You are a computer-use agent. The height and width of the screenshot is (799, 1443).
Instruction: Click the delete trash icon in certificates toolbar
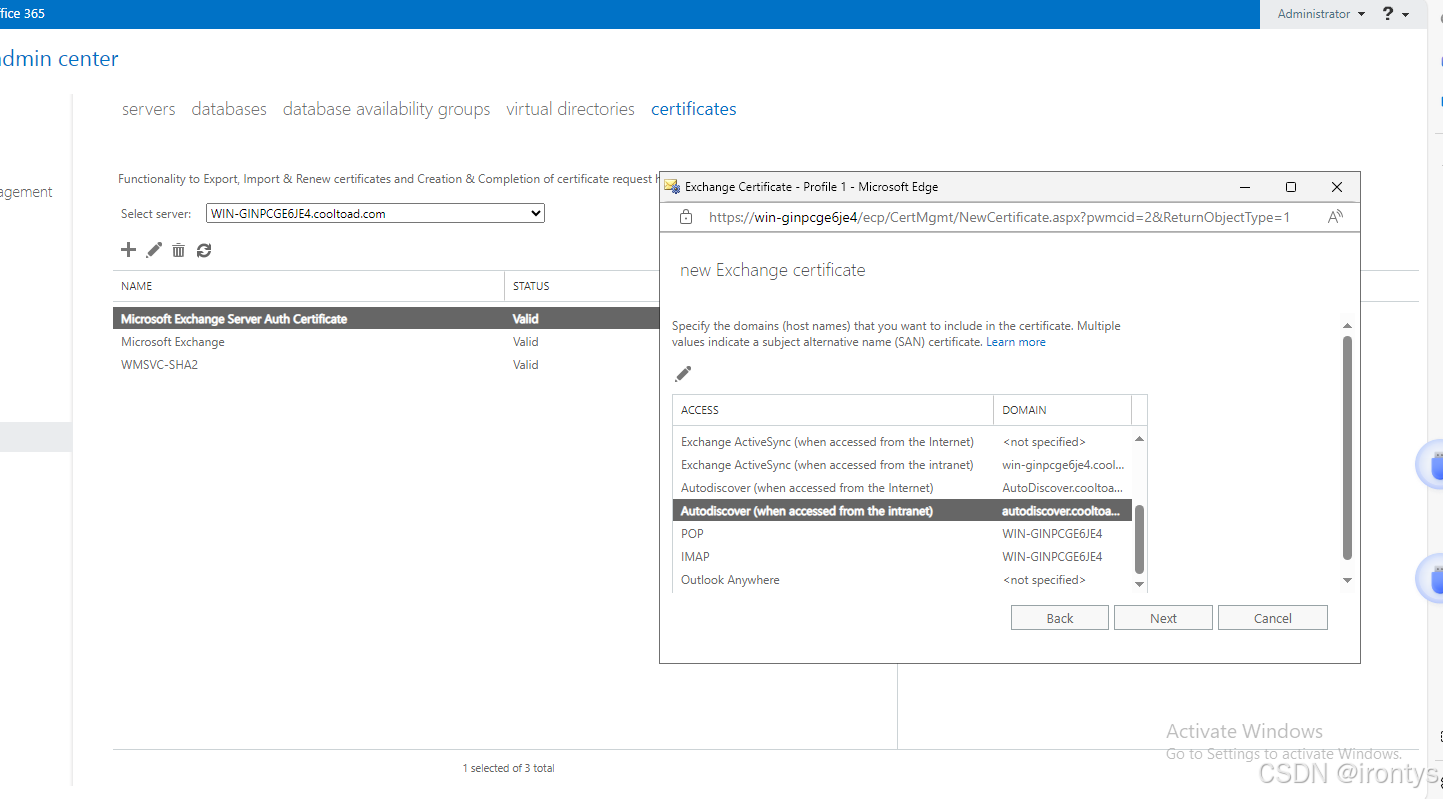point(178,250)
